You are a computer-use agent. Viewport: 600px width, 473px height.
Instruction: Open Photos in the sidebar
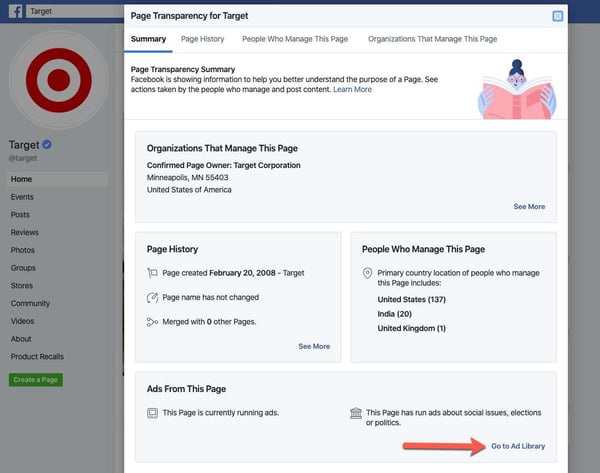[23, 250]
